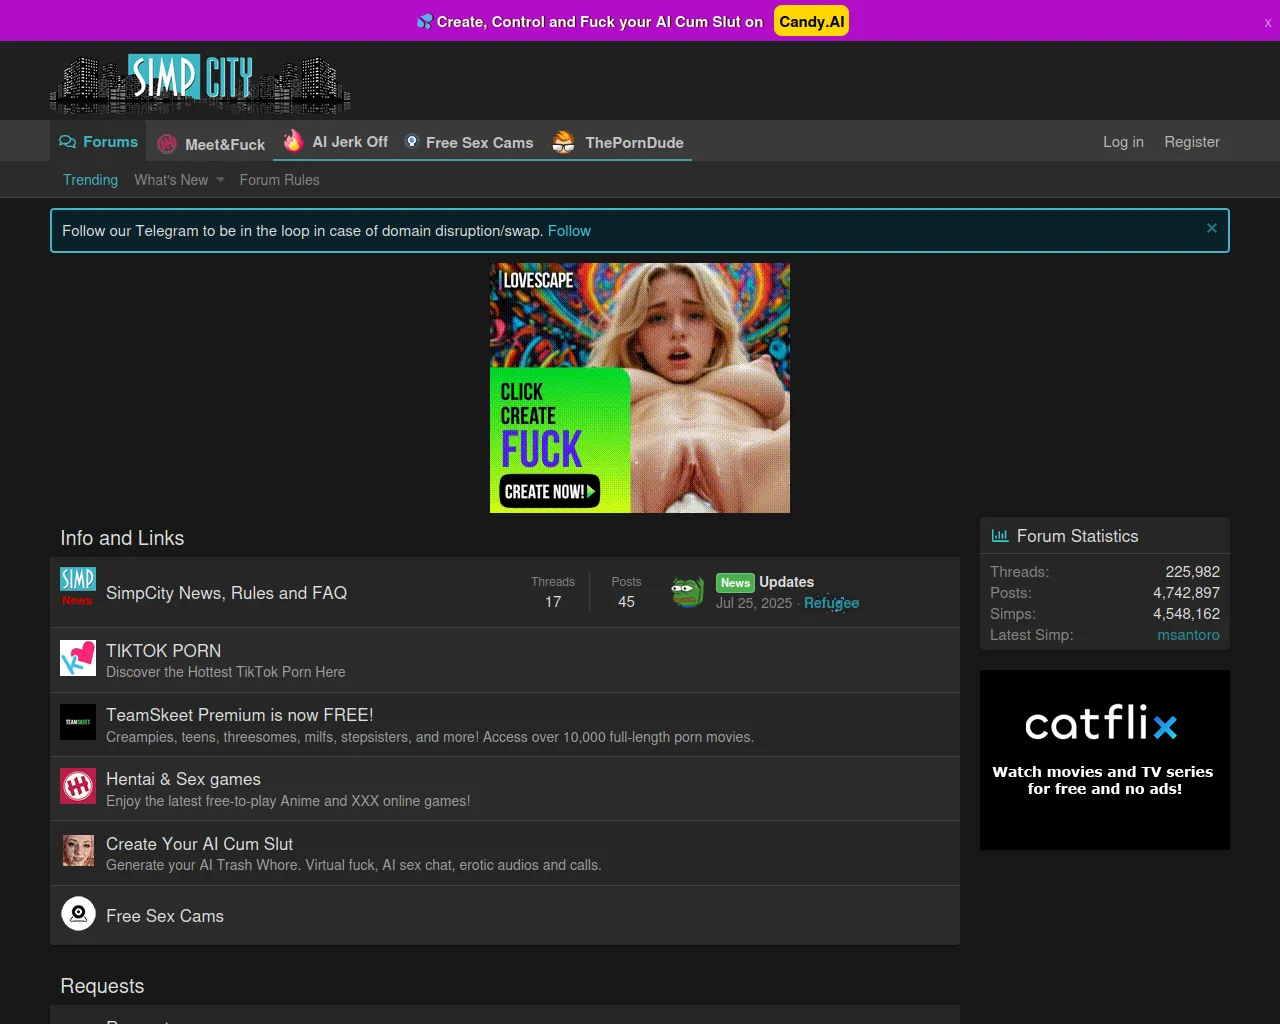Click the Register link
This screenshot has width=1280, height=1024.
1191,142
